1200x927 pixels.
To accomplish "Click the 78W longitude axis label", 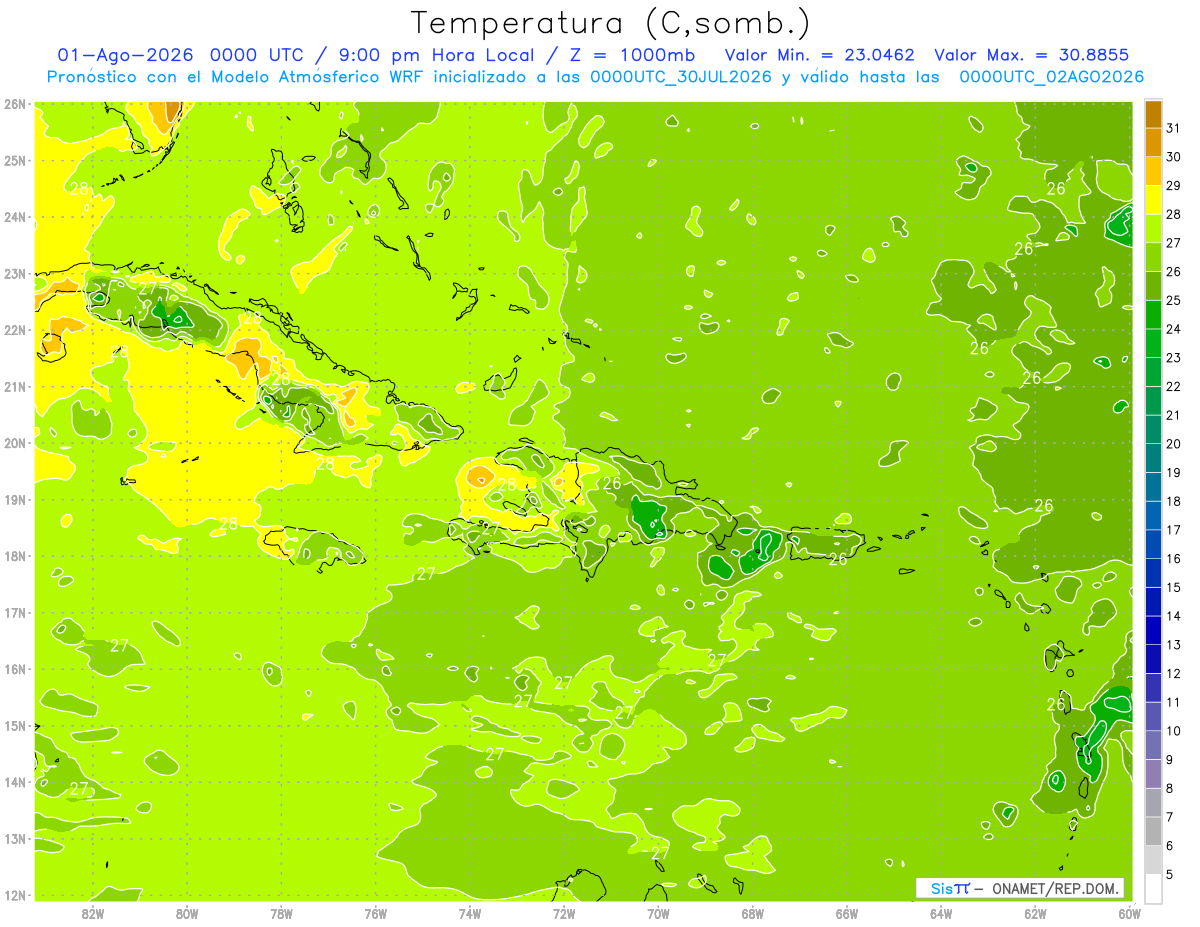I will point(281,913).
